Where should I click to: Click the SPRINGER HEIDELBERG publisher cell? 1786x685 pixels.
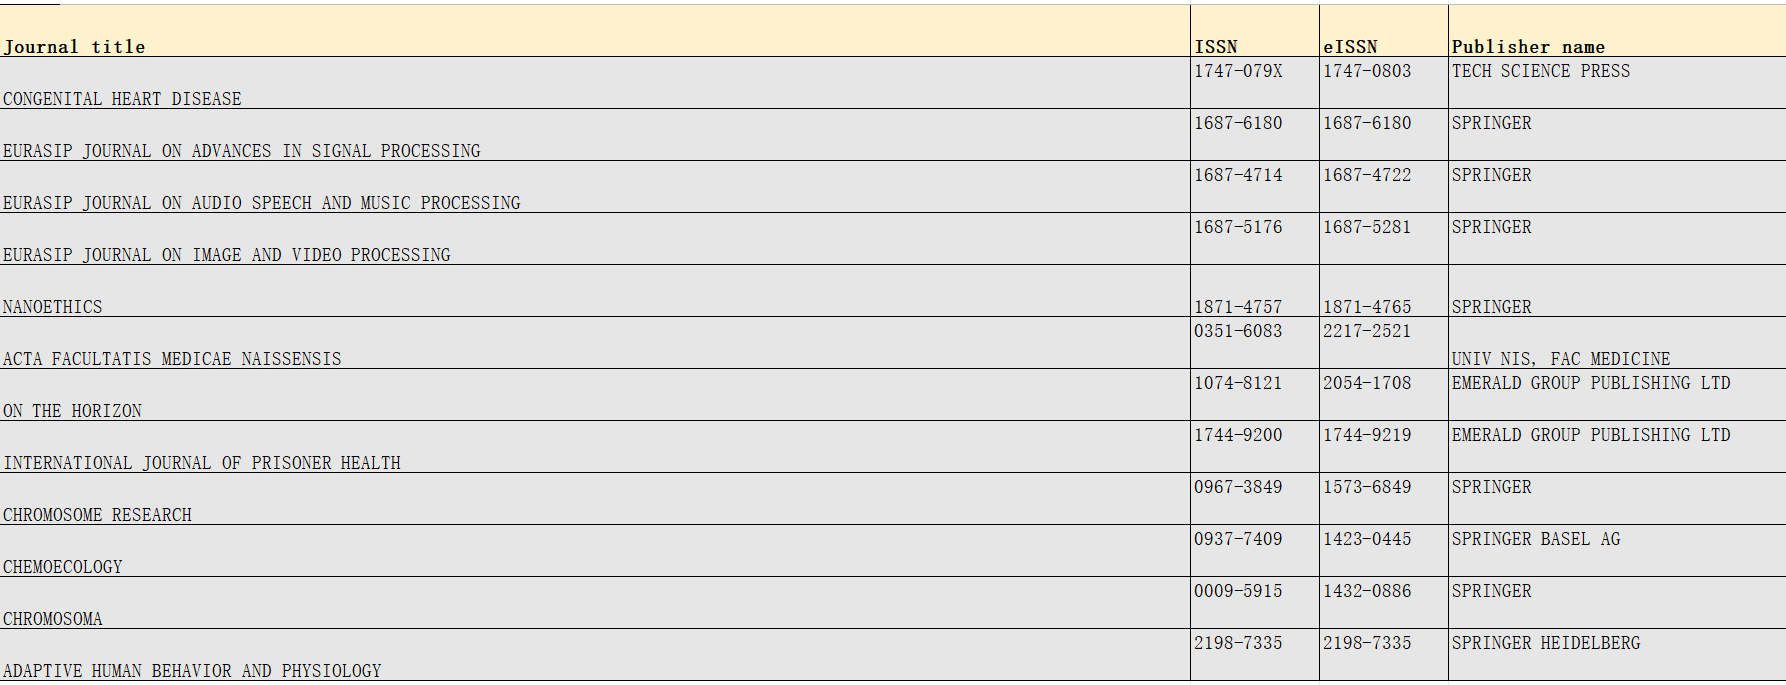(1617, 655)
